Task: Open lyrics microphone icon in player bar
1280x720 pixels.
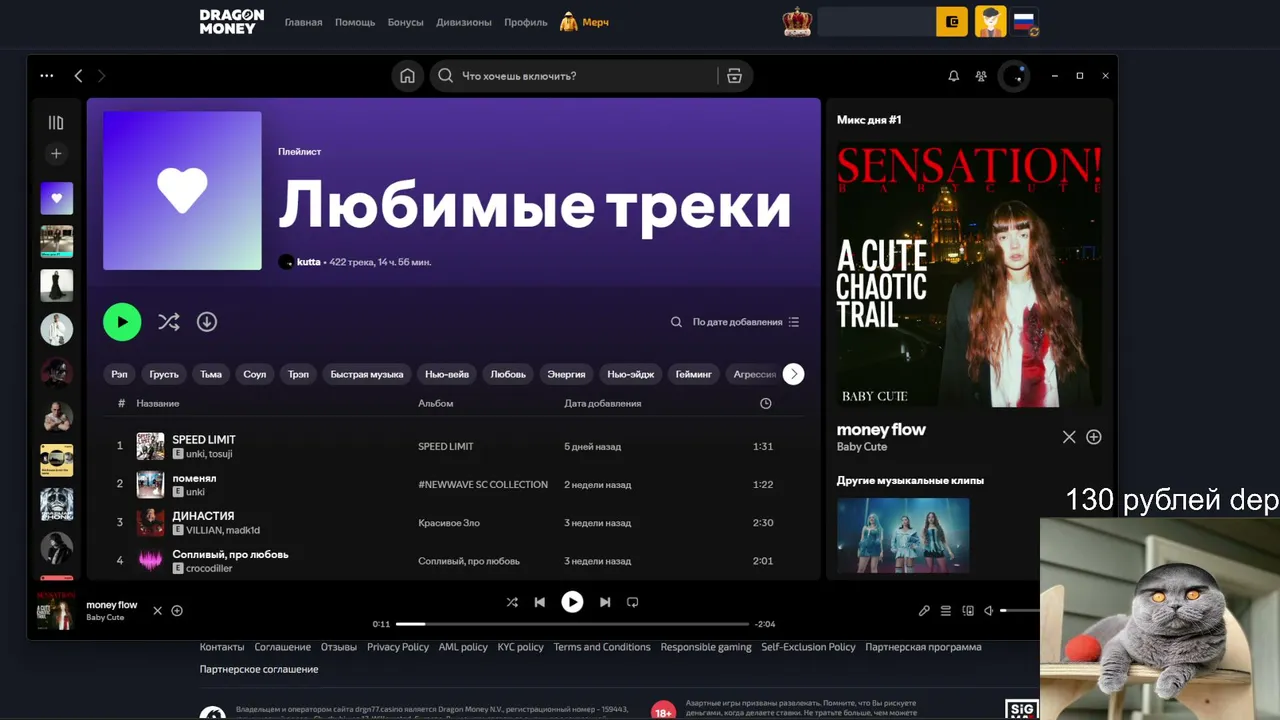Action: 924,611
